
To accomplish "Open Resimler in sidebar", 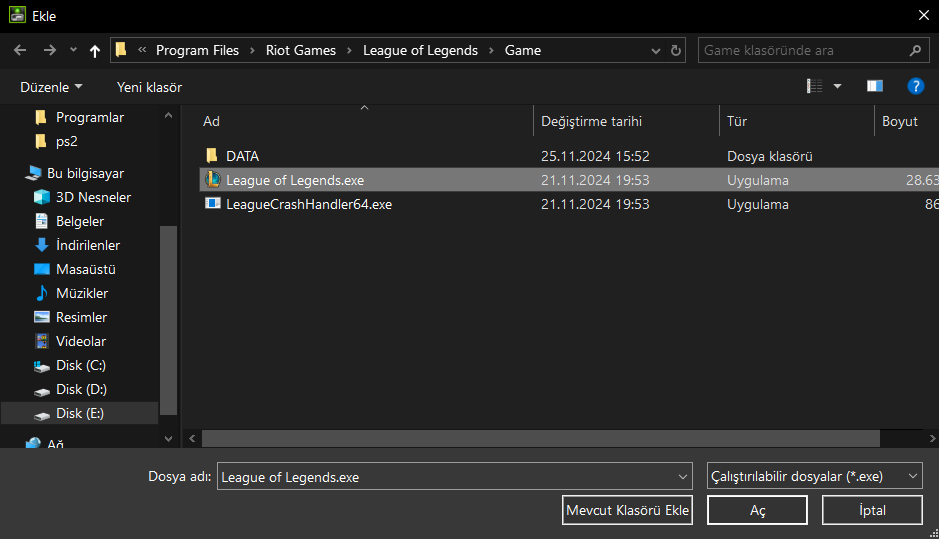I will pos(81,317).
